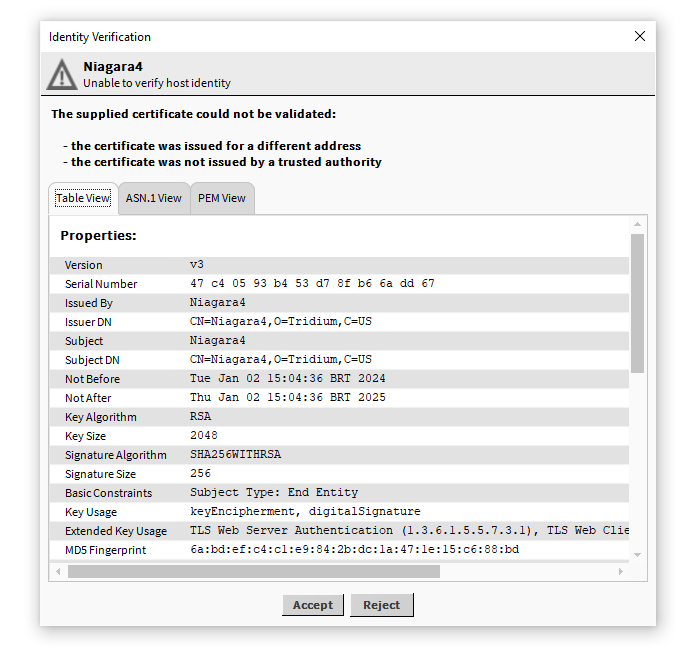
Task: Click the TLS Web Server Authentication value
Action: [409, 531]
